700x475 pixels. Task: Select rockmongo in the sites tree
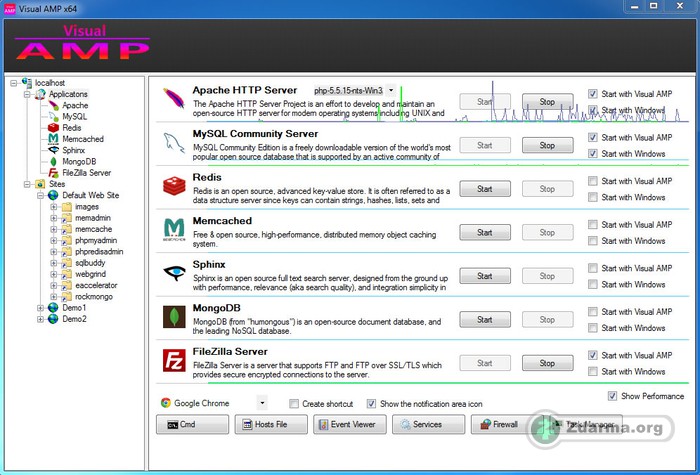[x=94, y=296]
